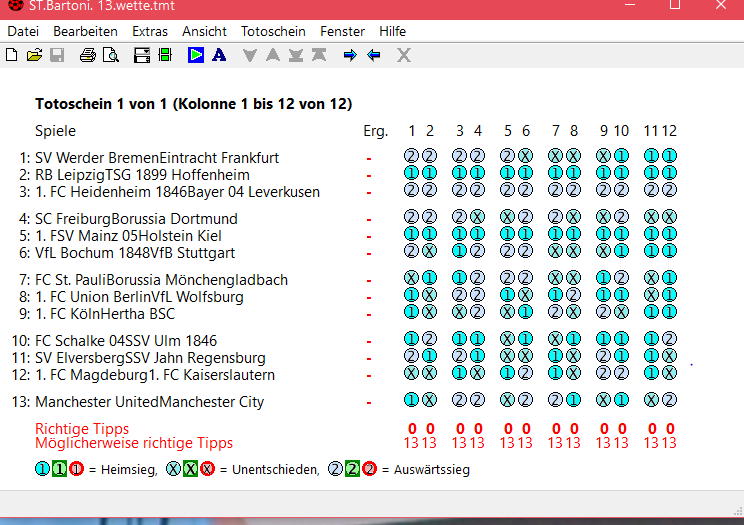This screenshot has height=525, width=744.
Task: Open the Hilfe menu
Action: tap(392, 31)
